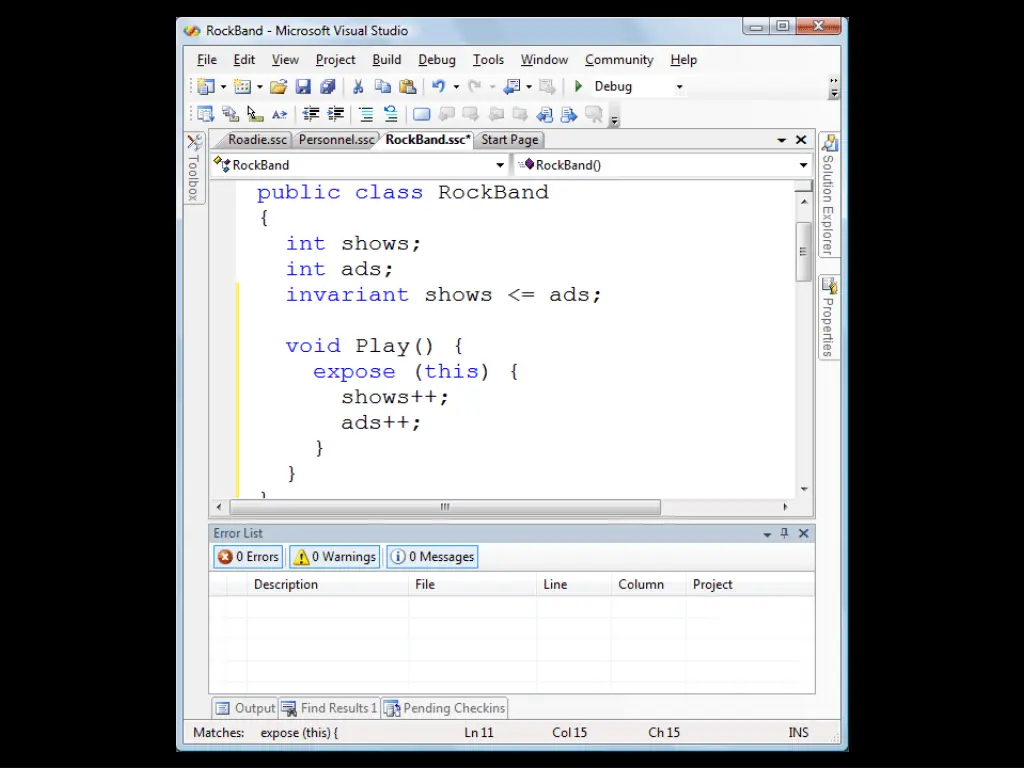Sort by Project column header
The height and width of the screenshot is (768, 1024).
point(750,584)
